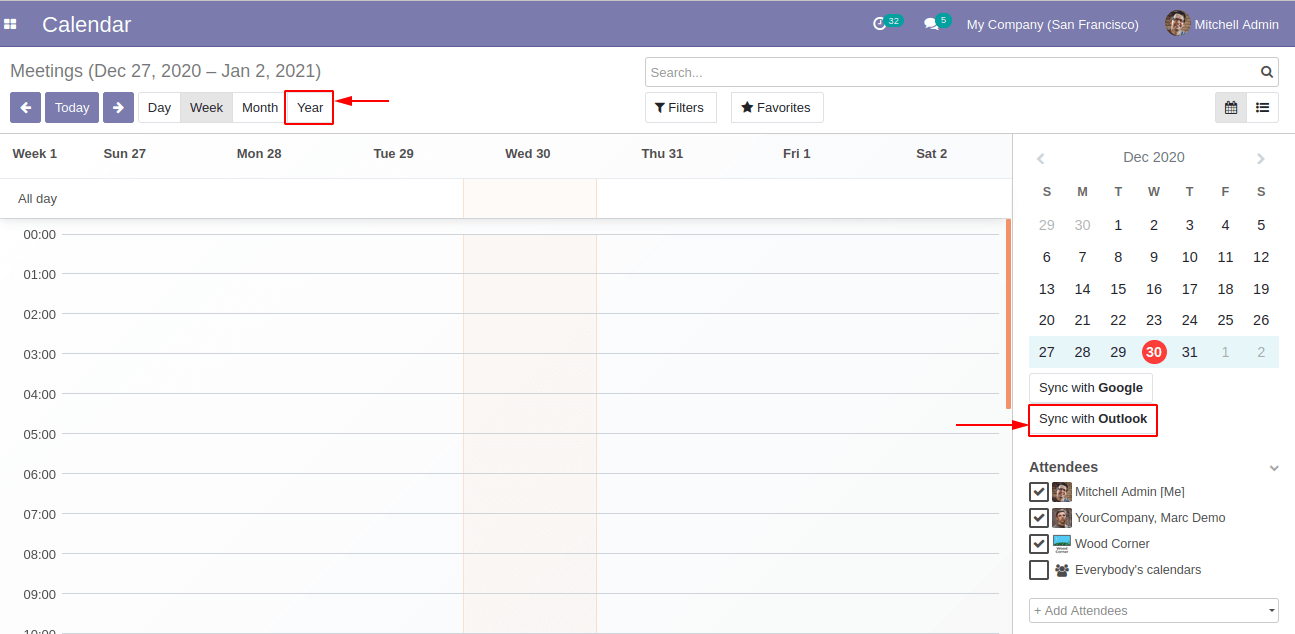Click Mitchell Admin avatar in top bar

(x=1177, y=24)
